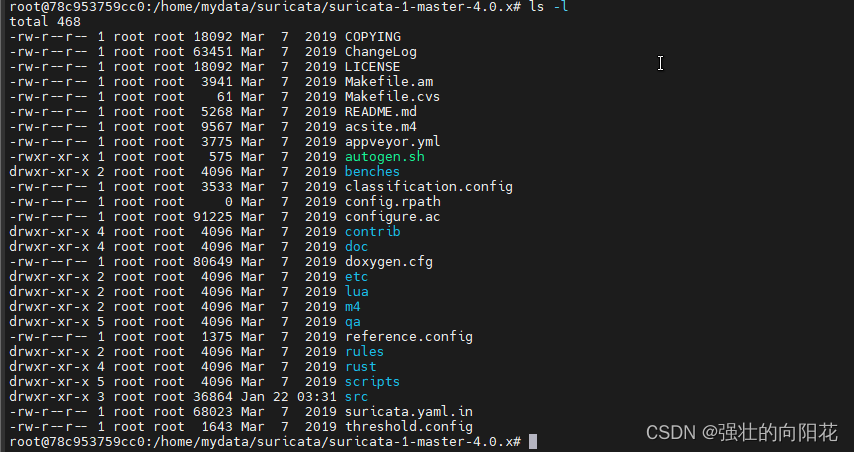The width and height of the screenshot is (854, 452).
Task: Select the 80649 size of doxygen.cfg
Action: click(213, 262)
